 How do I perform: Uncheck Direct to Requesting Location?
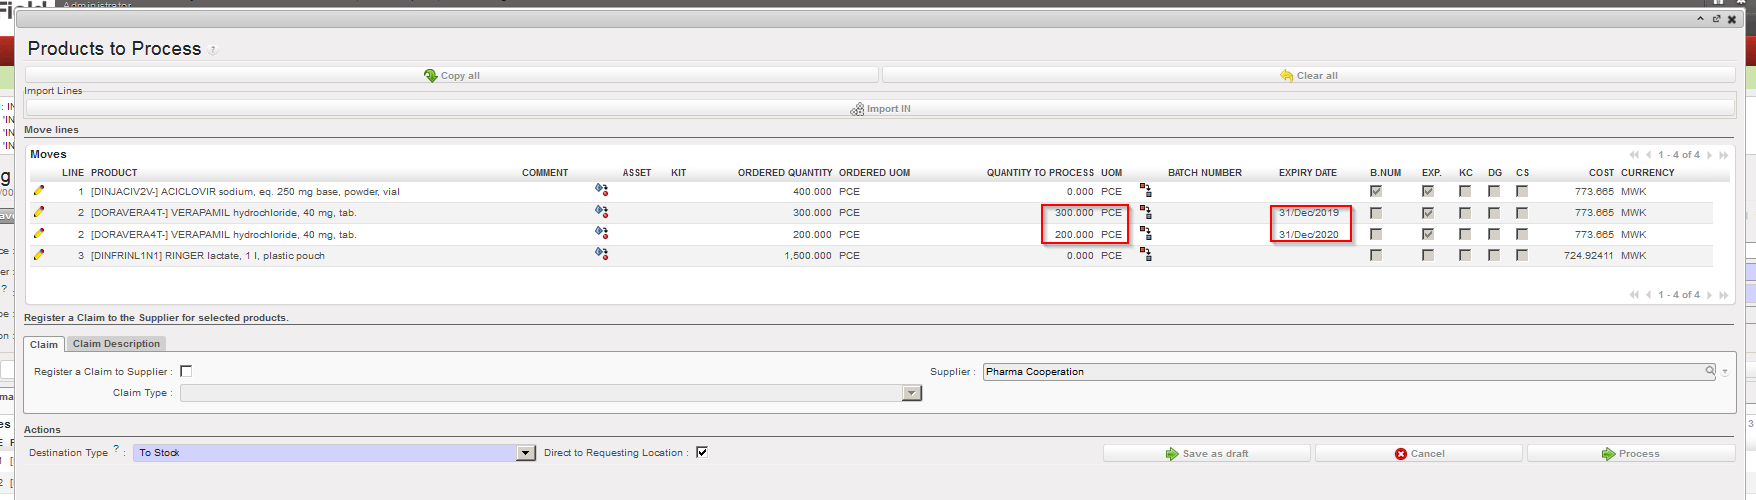click(702, 452)
